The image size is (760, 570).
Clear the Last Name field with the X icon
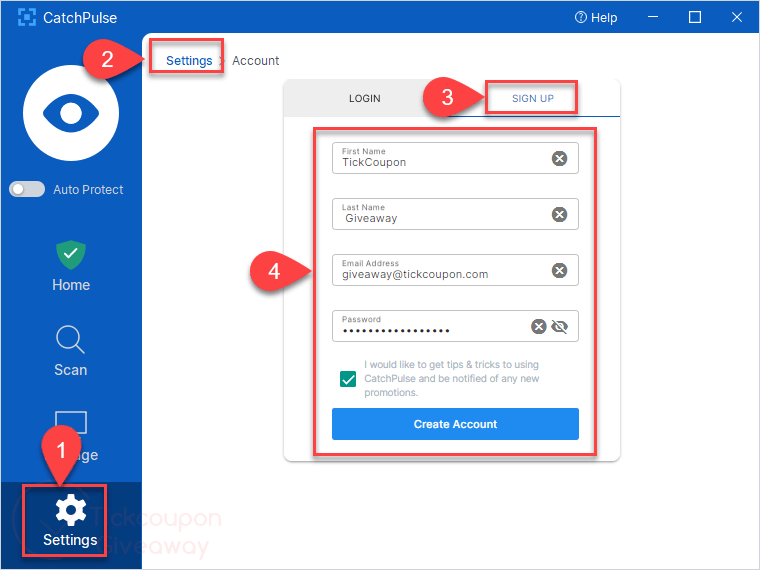(559, 214)
